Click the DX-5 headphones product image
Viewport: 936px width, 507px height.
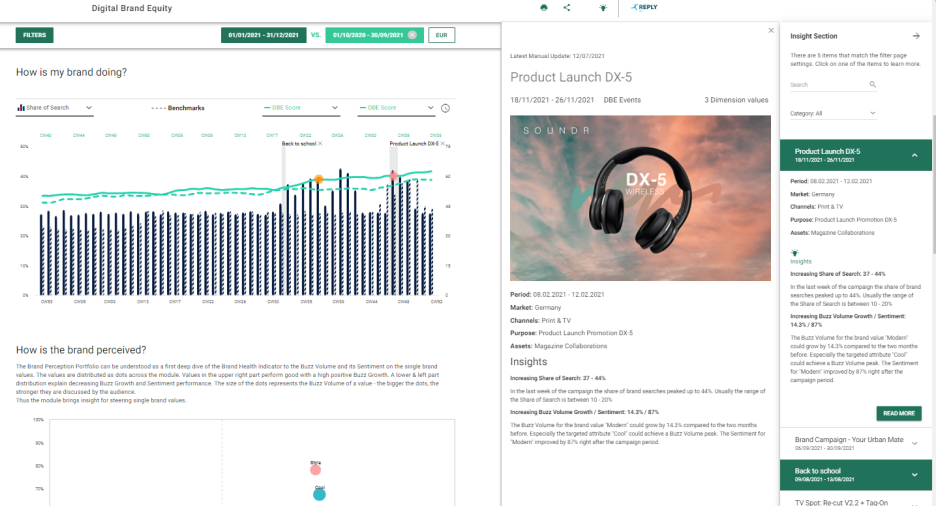640,198
